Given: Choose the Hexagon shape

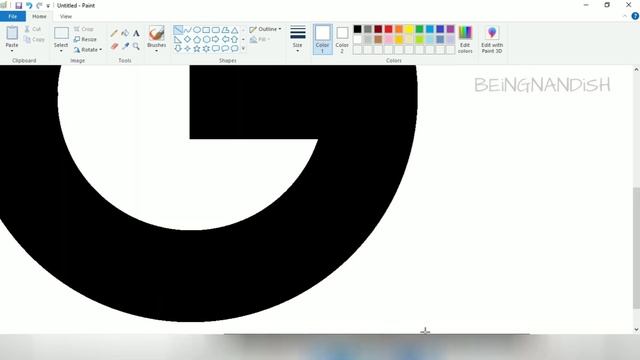Looking at the screenshot, I should click(x=206, y=40).
